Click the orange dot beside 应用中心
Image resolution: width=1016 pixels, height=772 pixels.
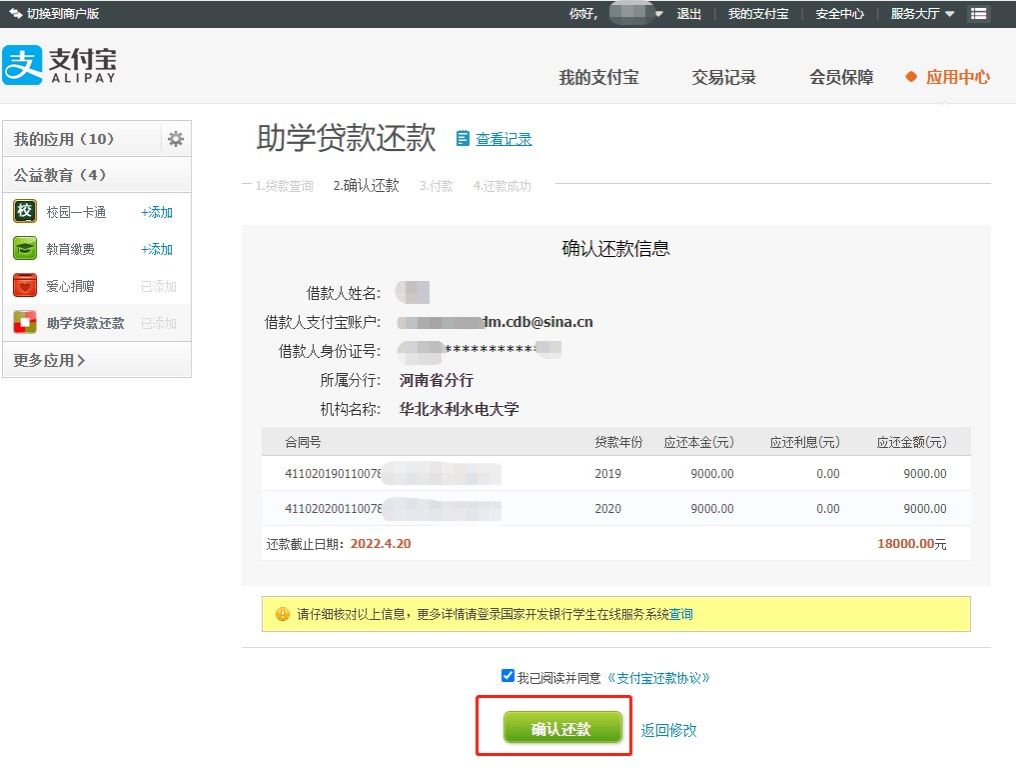pyautogui.click(x=911, y=76)
